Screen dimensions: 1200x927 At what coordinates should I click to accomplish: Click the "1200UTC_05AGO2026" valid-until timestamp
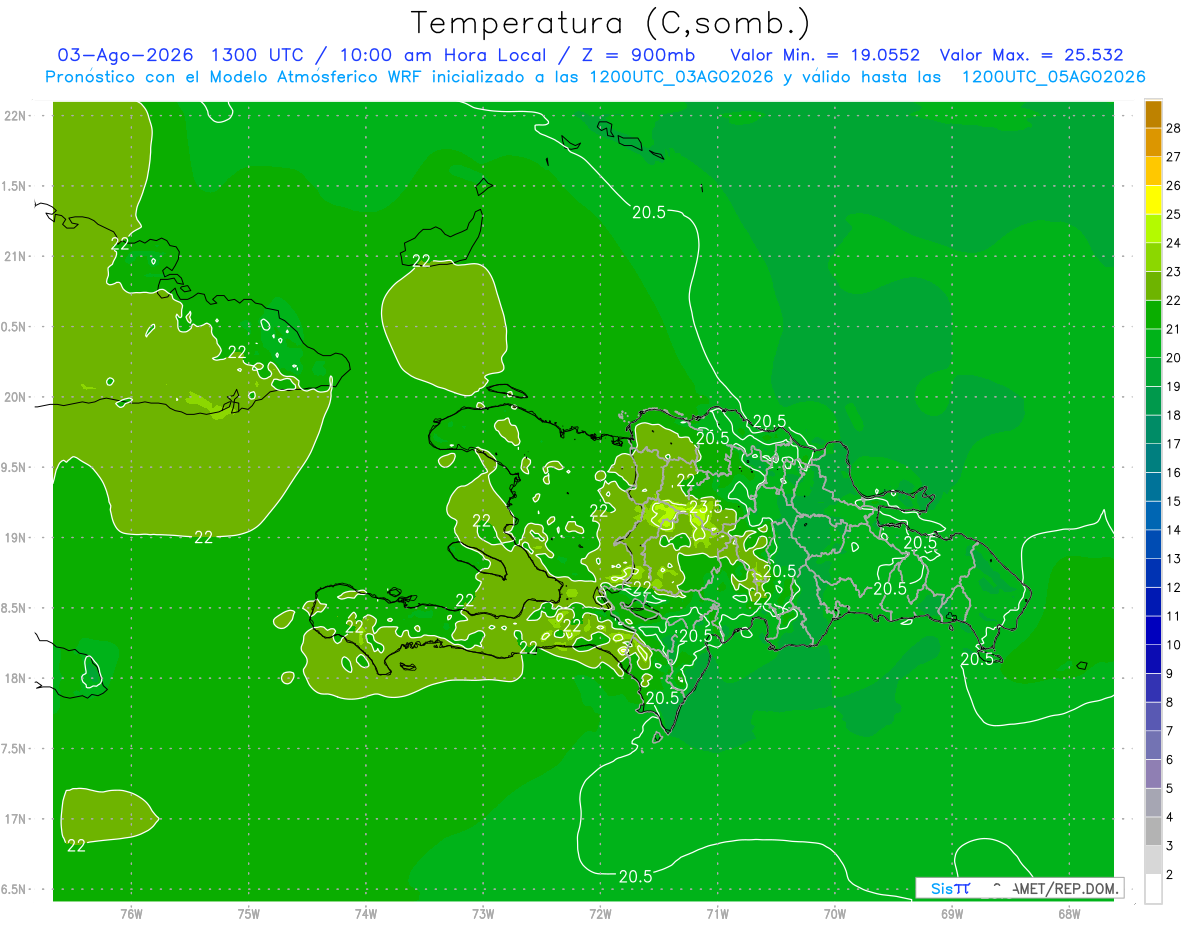[1053, 77]
